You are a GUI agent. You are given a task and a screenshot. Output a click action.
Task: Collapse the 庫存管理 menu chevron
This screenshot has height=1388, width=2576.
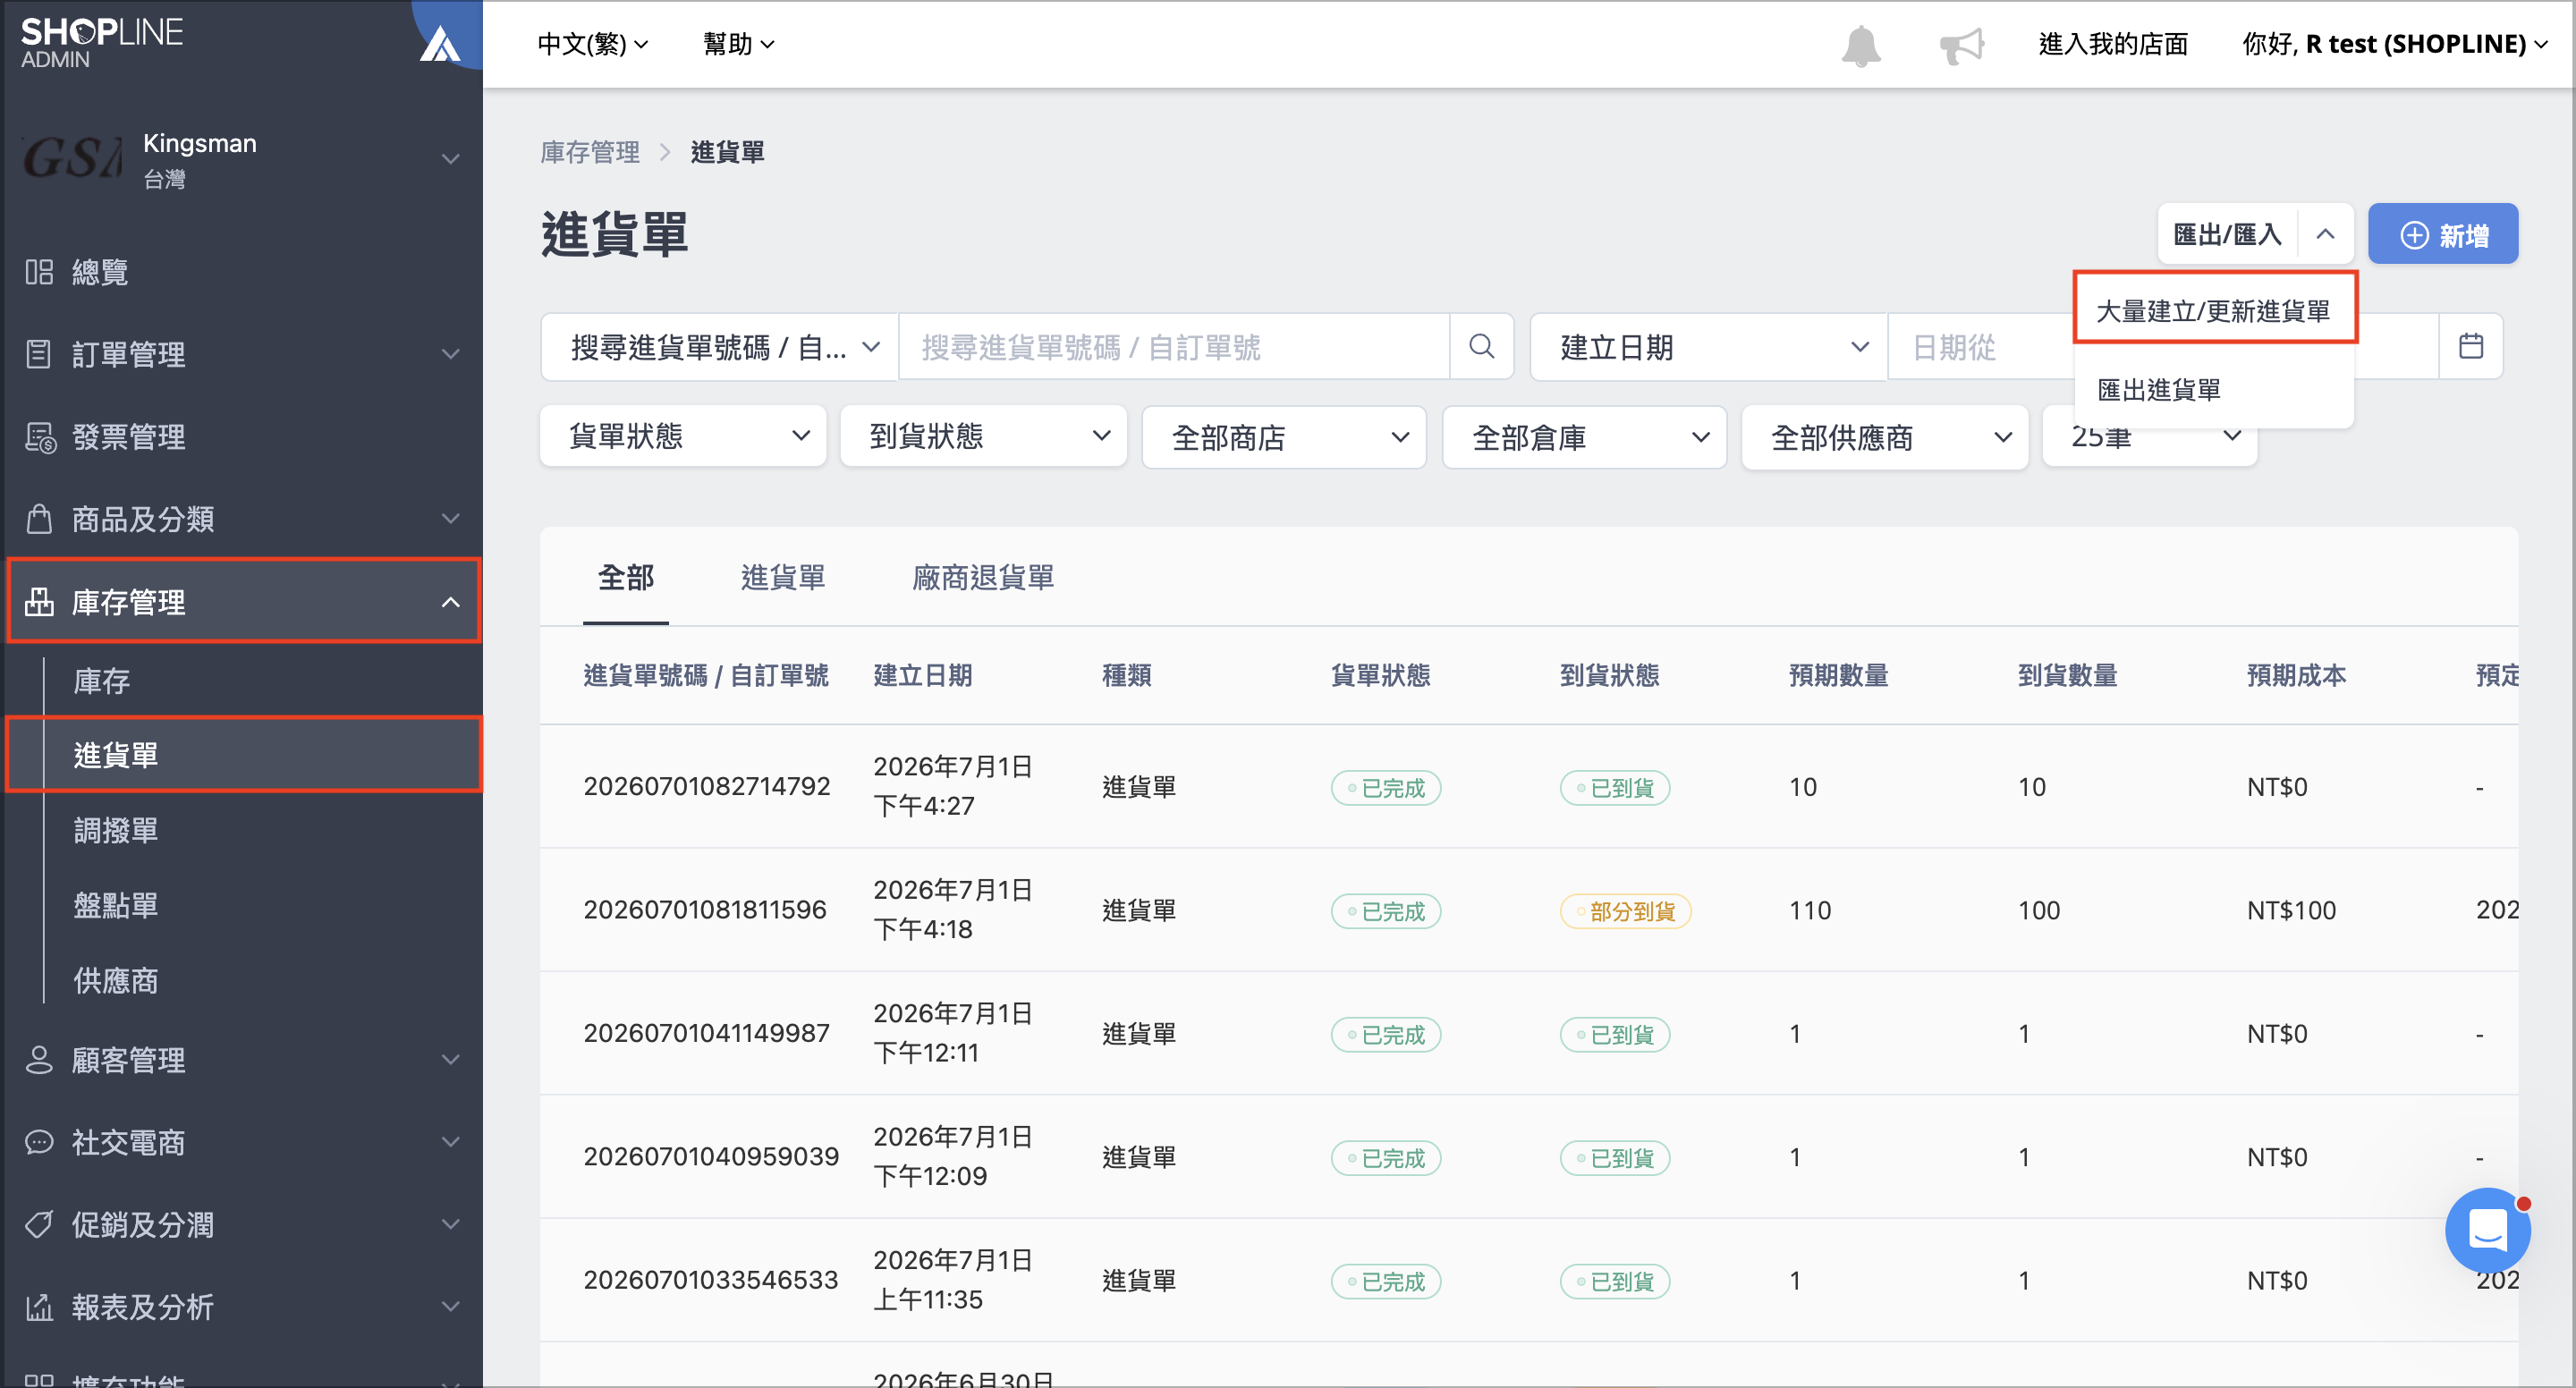tap(451, 602)
